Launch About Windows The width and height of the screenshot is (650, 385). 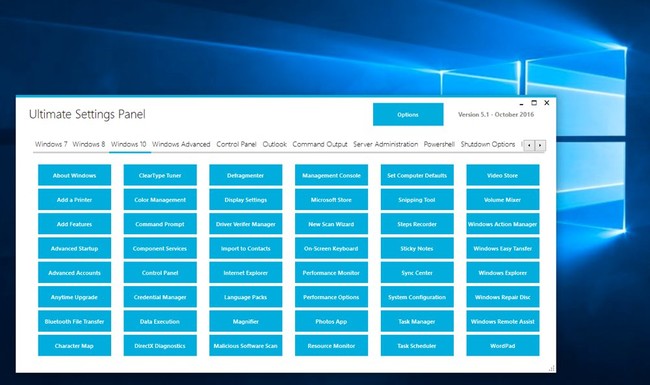[75, 175]
